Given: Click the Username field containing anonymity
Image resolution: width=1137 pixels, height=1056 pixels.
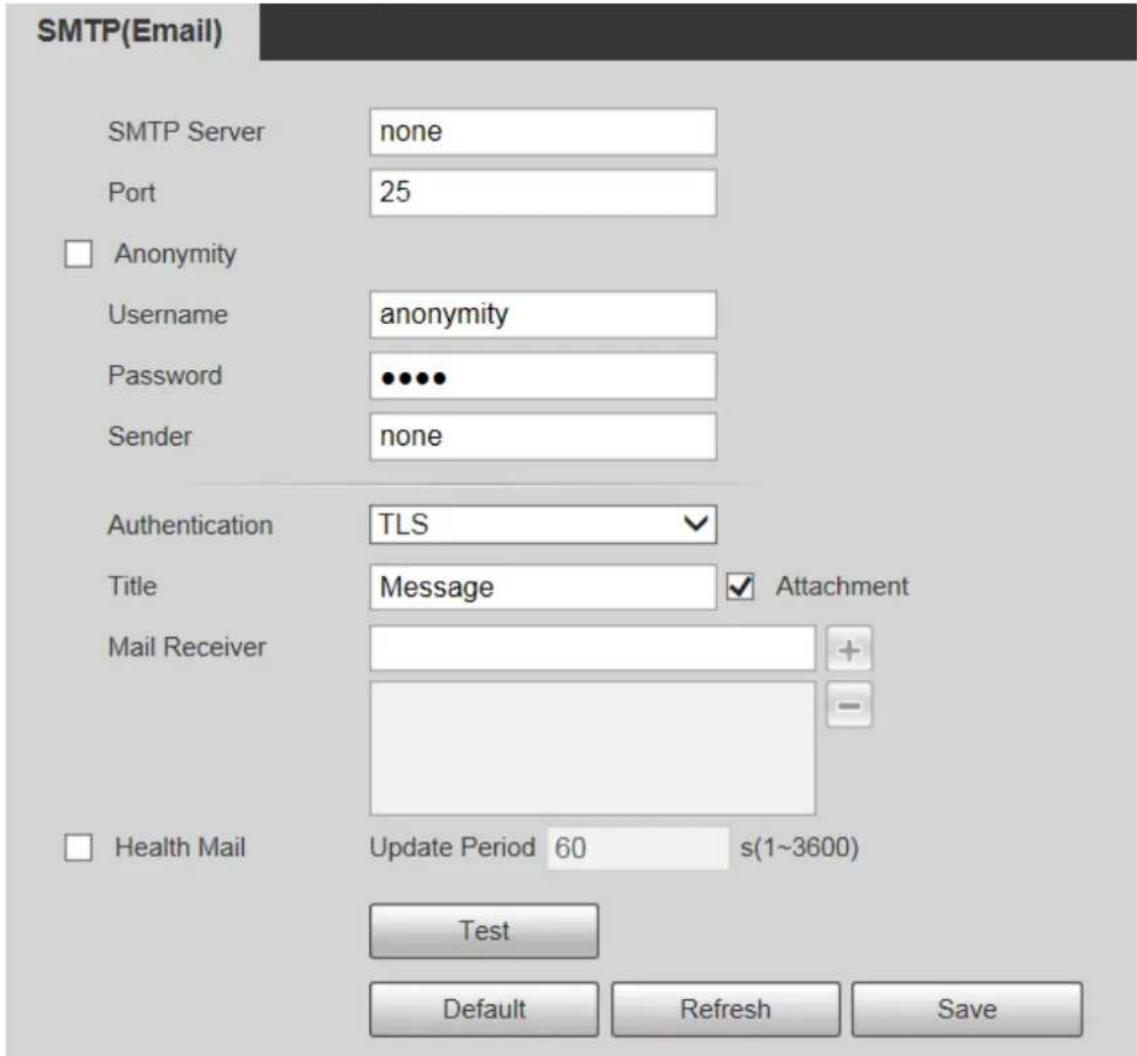Looking at the screenshot, I should [x=542, y=315].
